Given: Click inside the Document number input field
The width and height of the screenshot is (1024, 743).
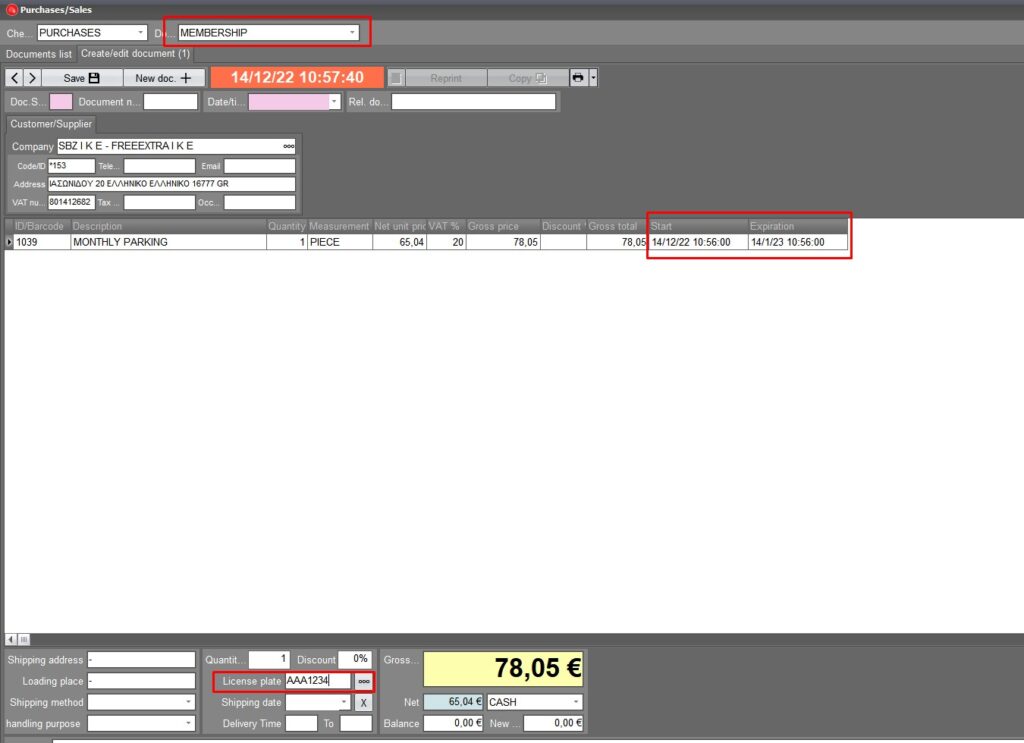Looking at the screenshot, I should [169, 101].
